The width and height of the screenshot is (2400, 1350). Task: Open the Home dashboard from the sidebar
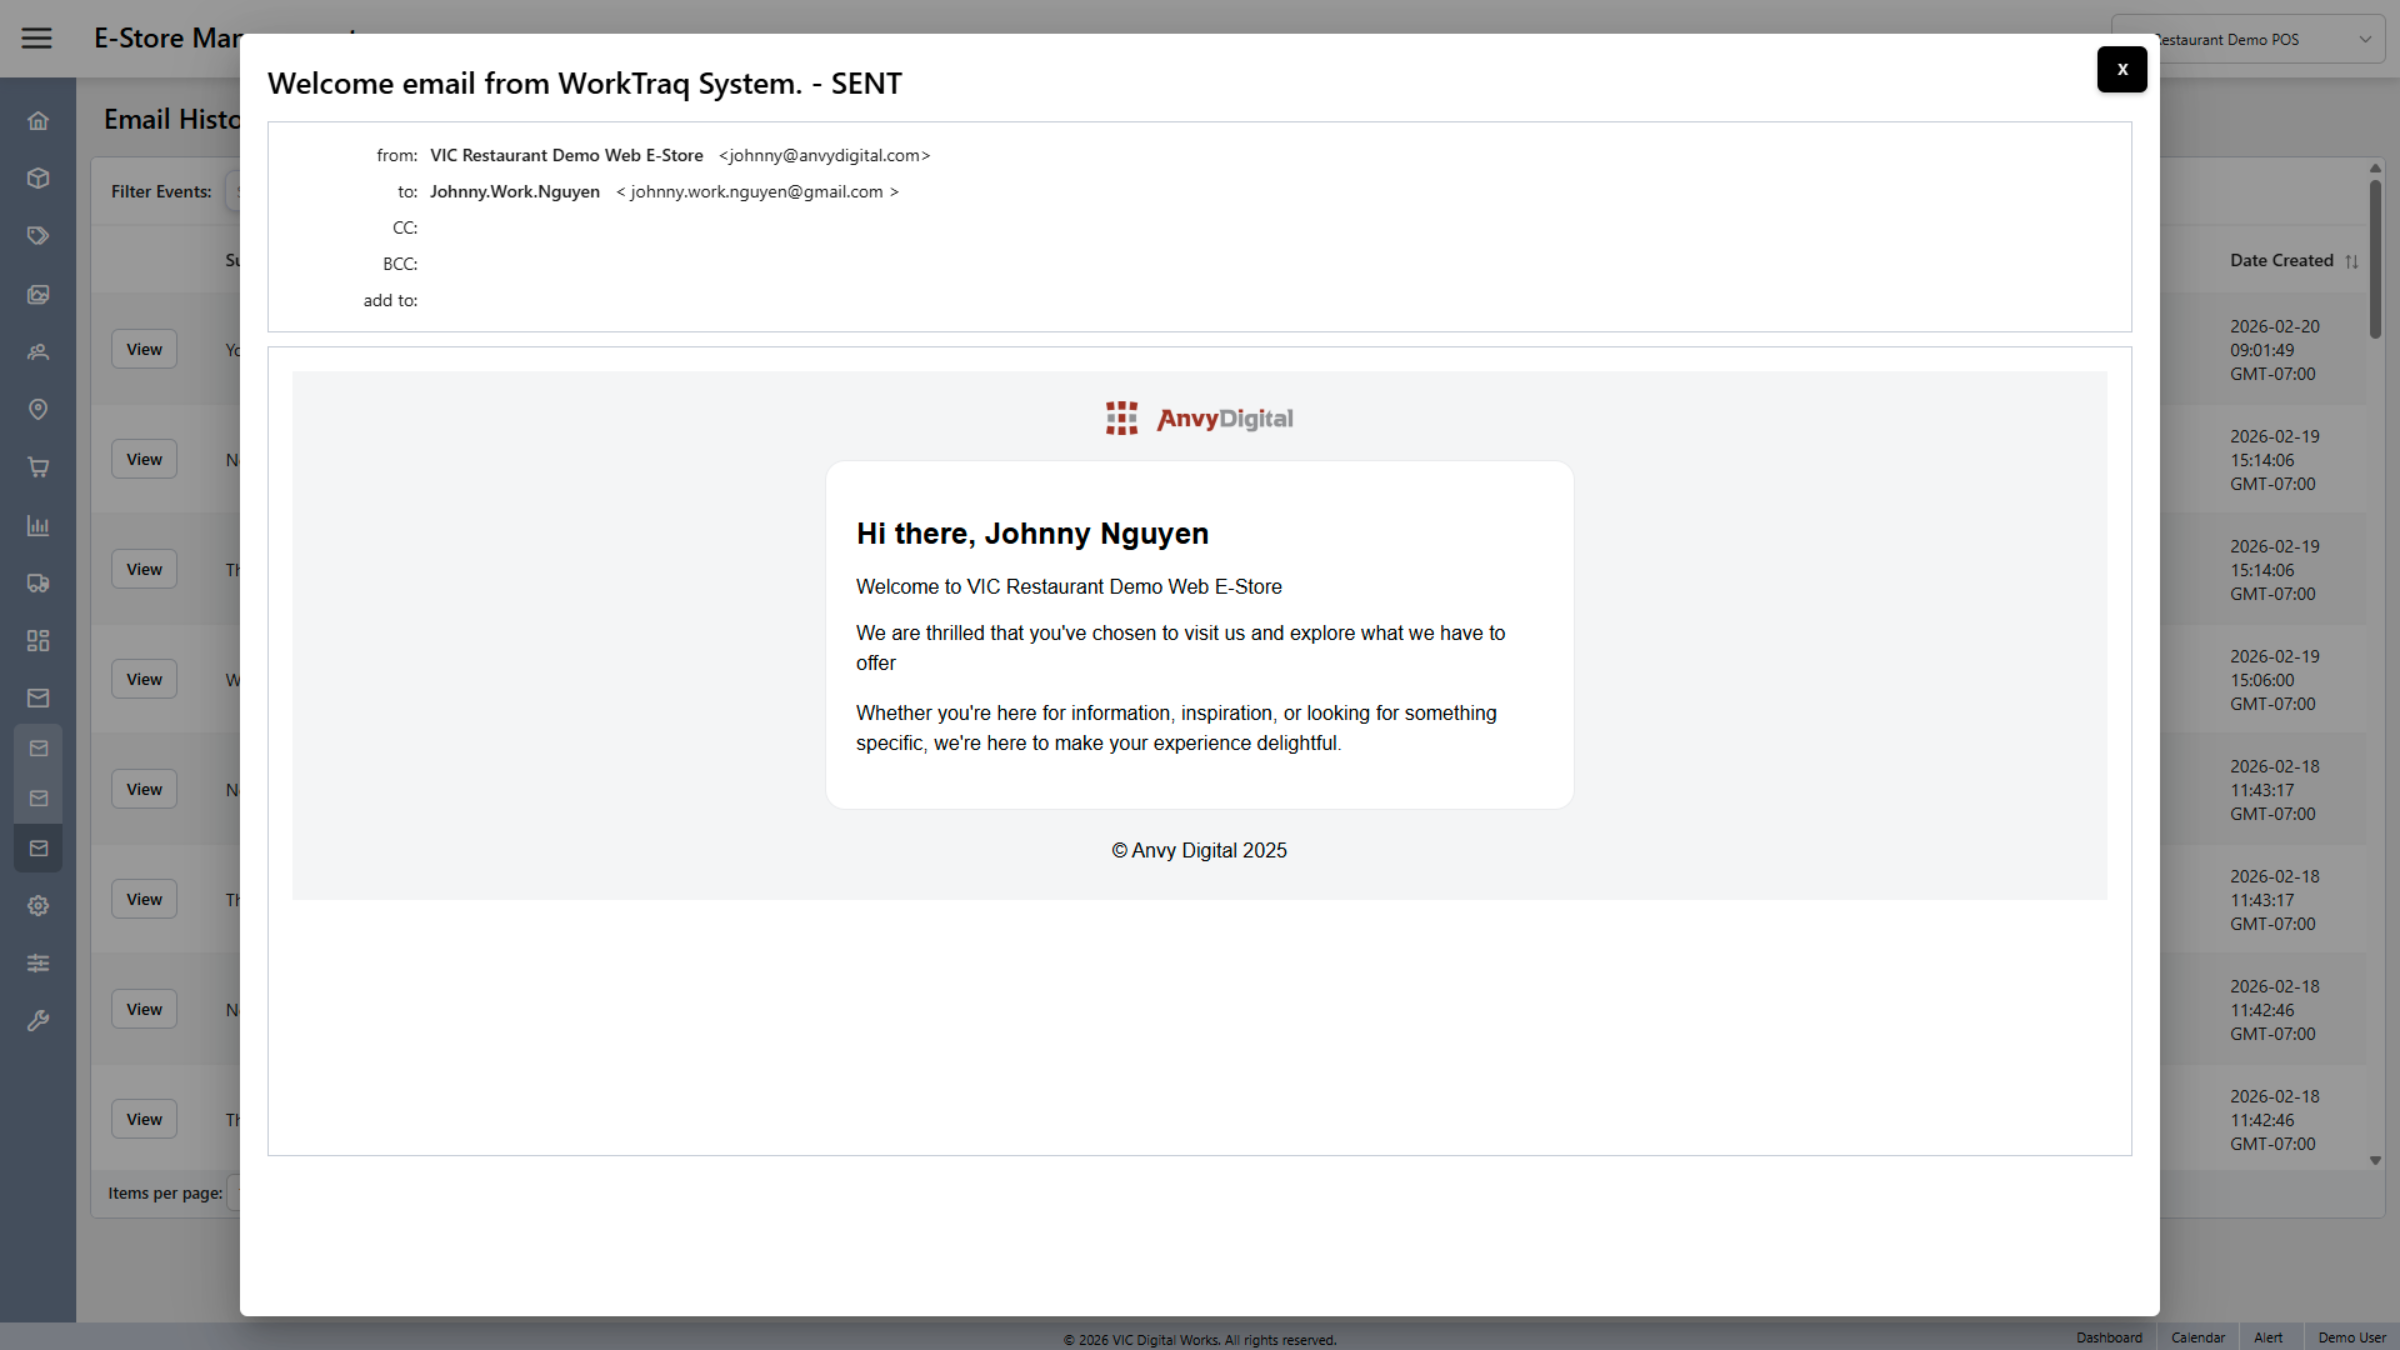point(38,120)
